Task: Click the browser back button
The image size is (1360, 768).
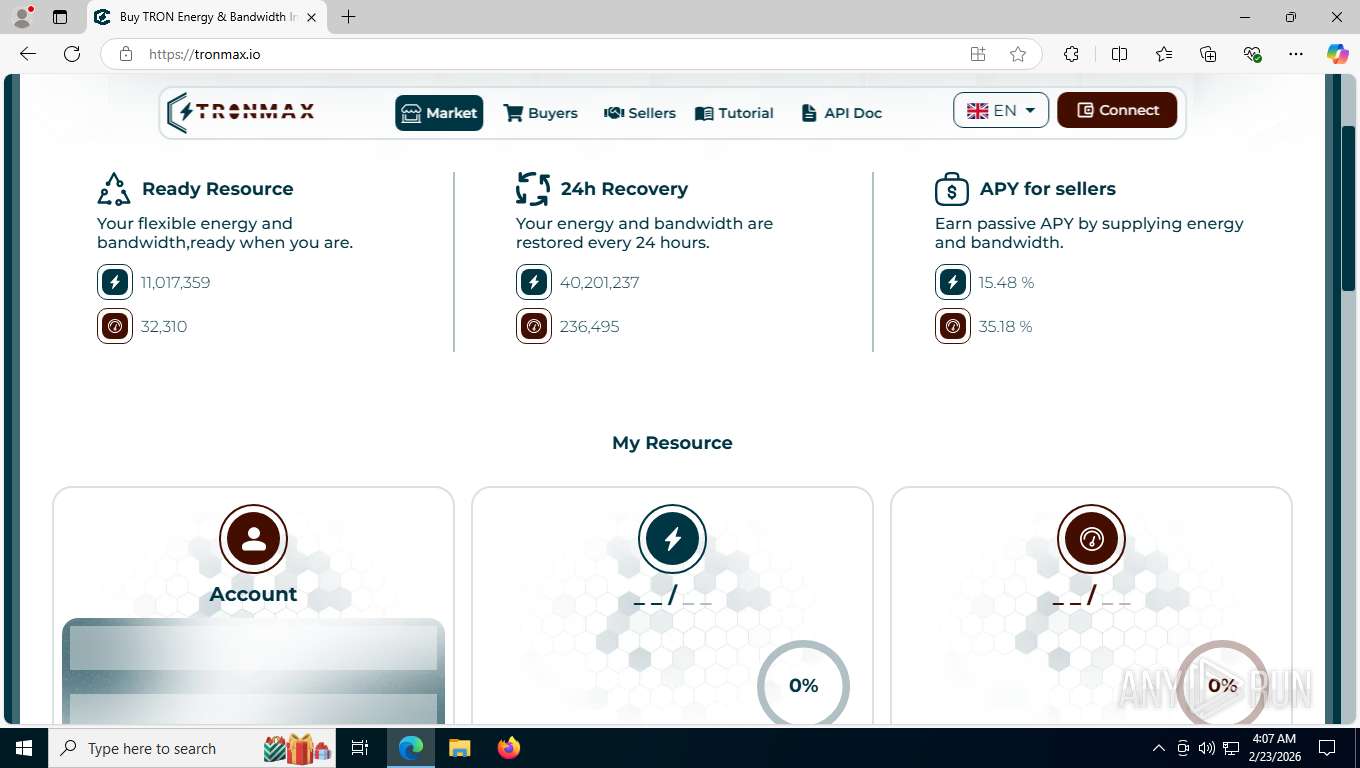Action: 28,54
